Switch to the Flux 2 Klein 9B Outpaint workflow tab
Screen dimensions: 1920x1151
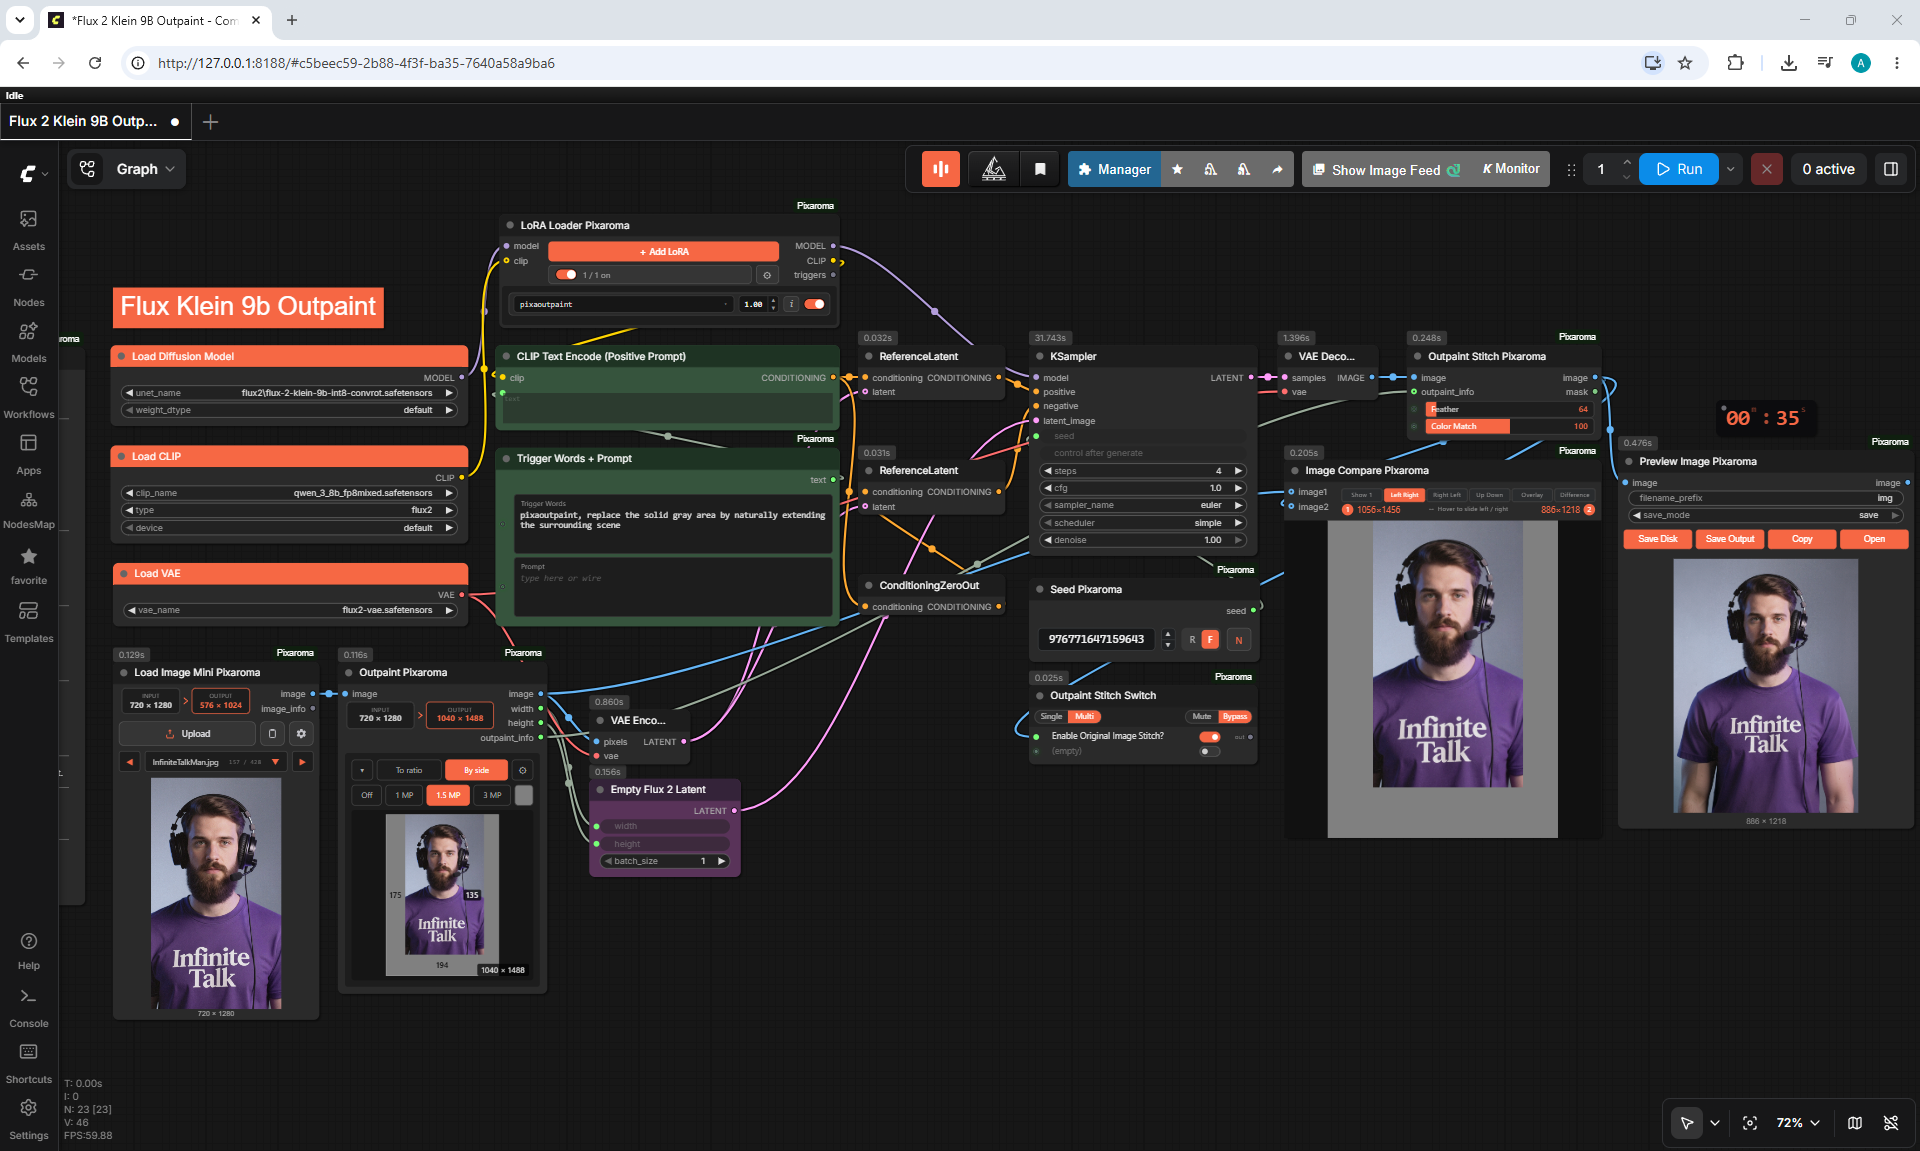coord(94,121)
